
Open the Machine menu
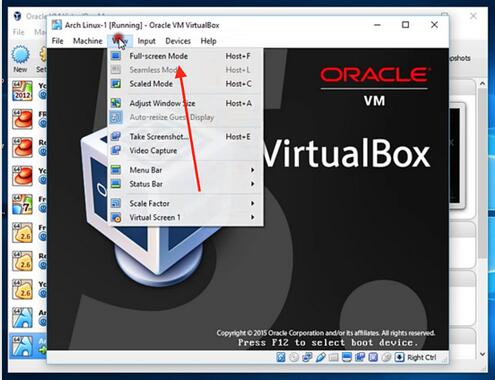tap(88, 41)
